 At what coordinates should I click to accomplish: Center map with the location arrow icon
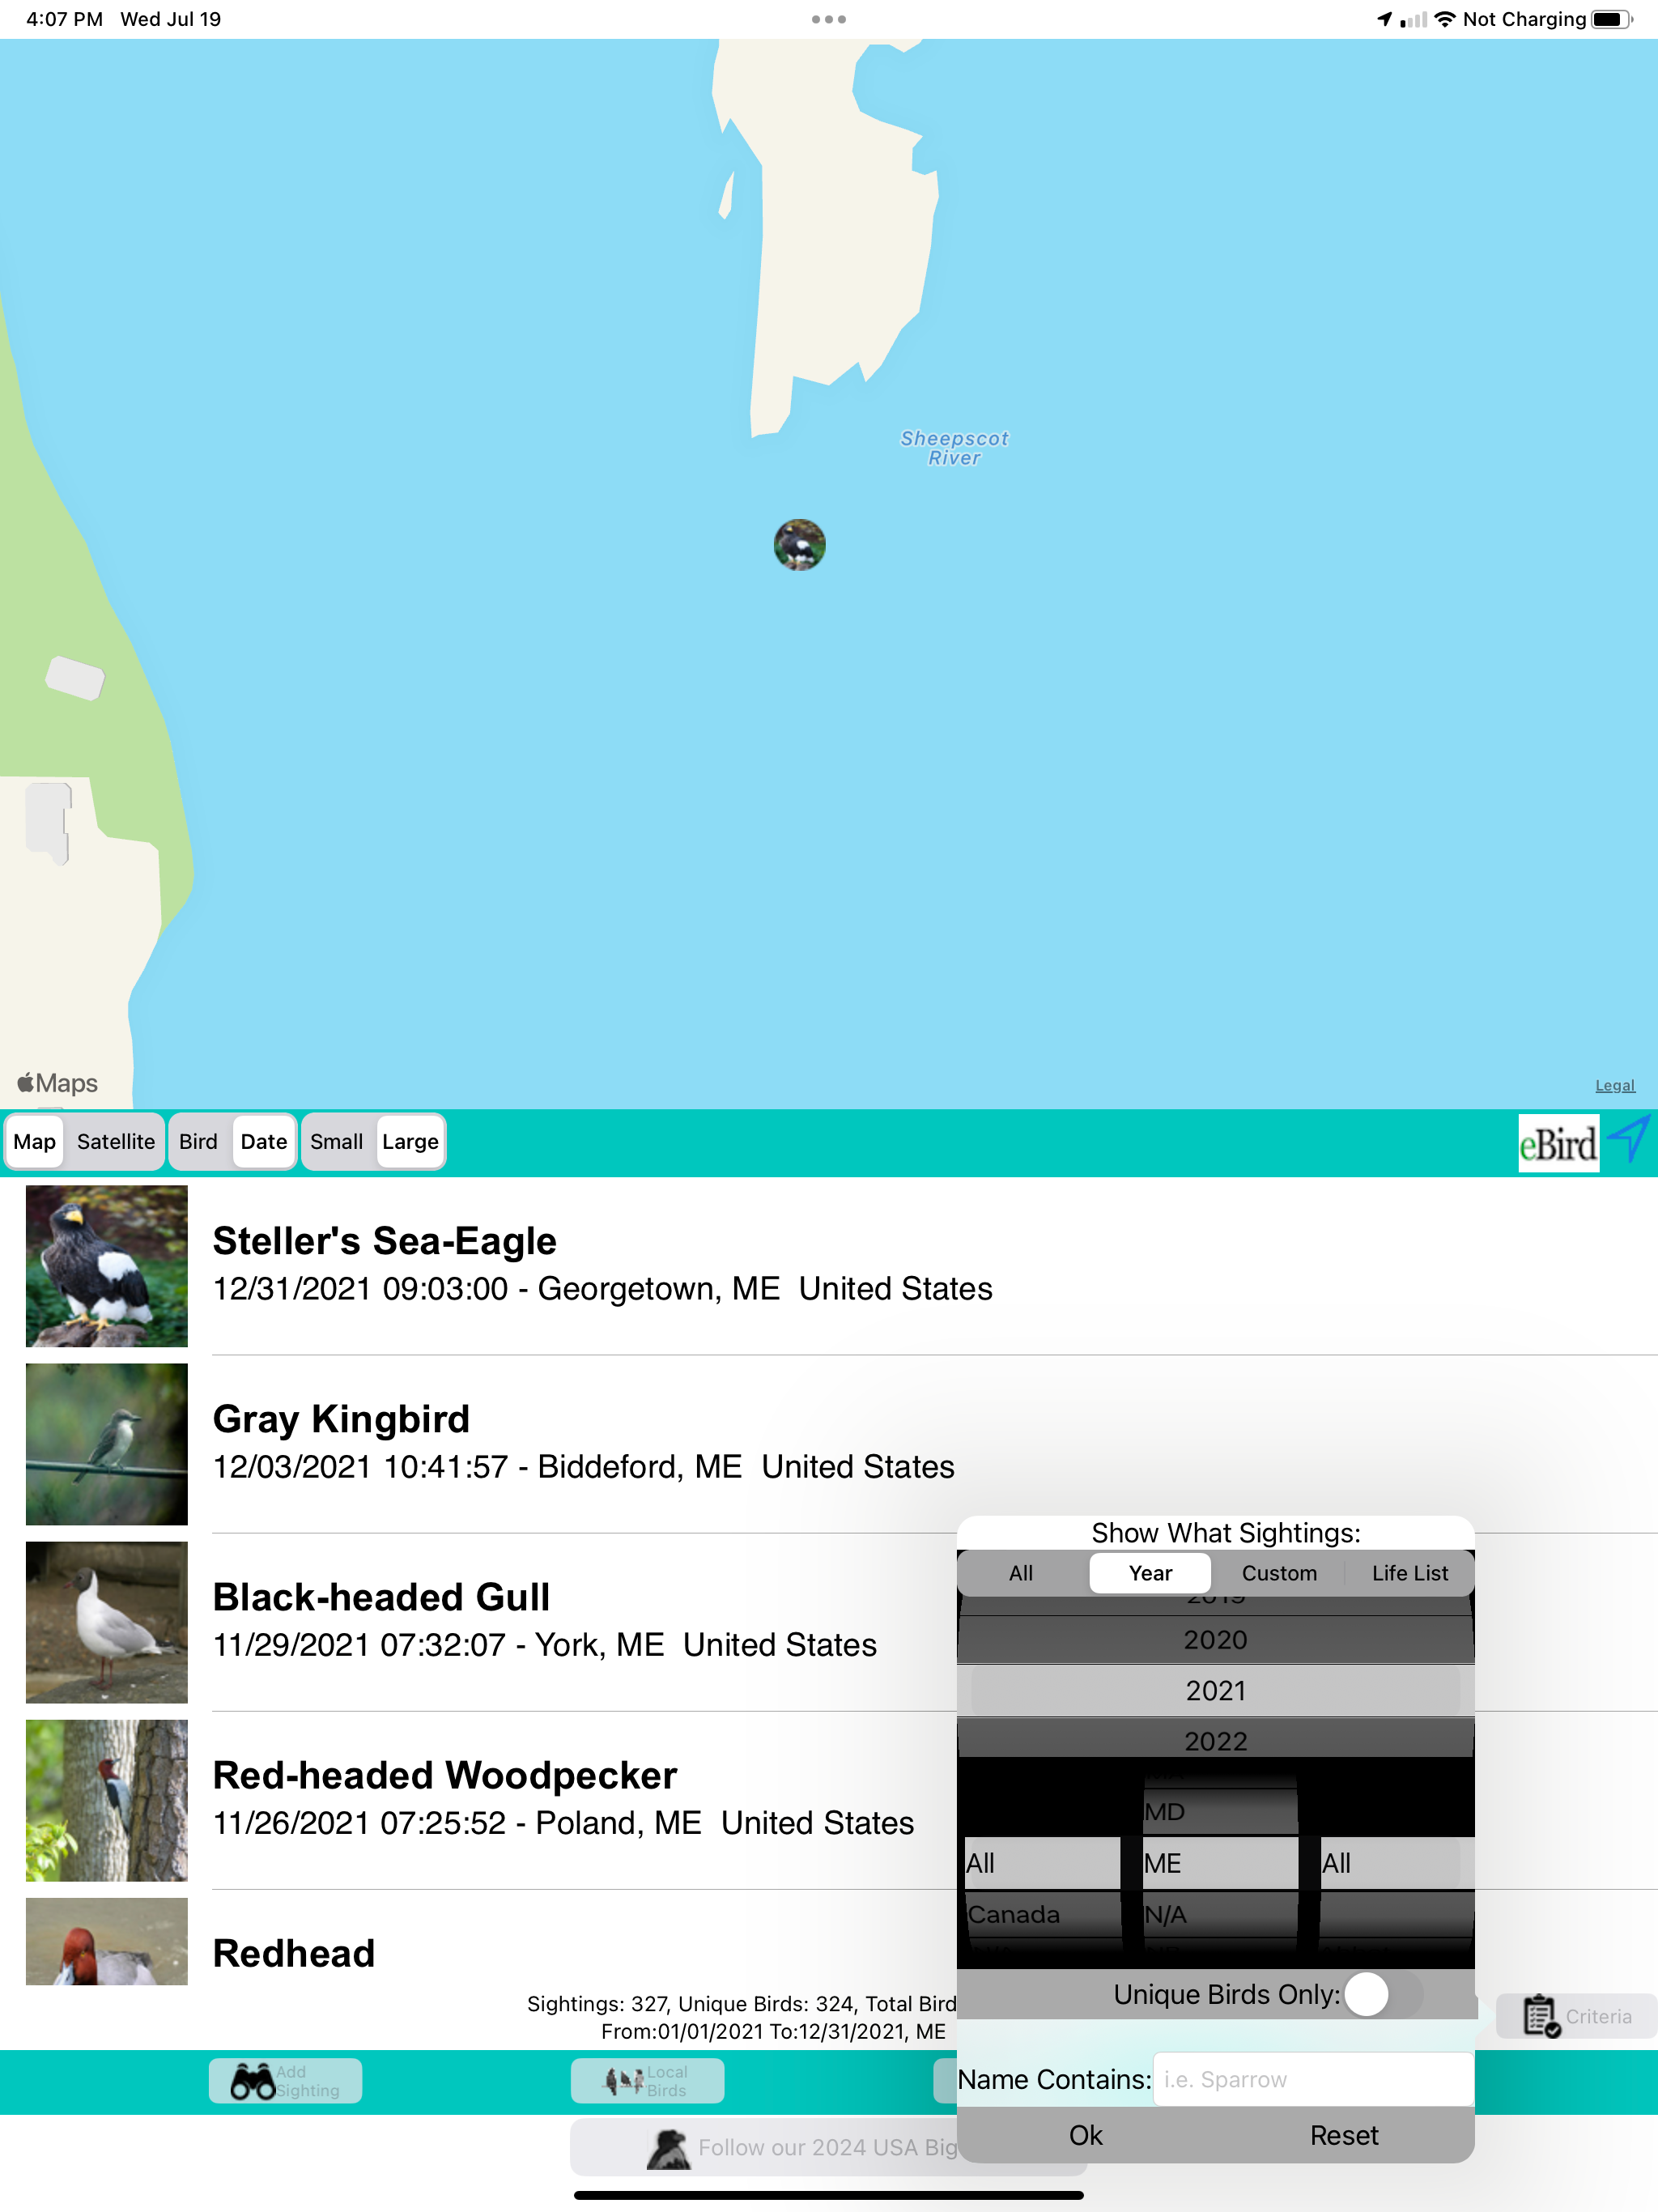point(1628,1140)
